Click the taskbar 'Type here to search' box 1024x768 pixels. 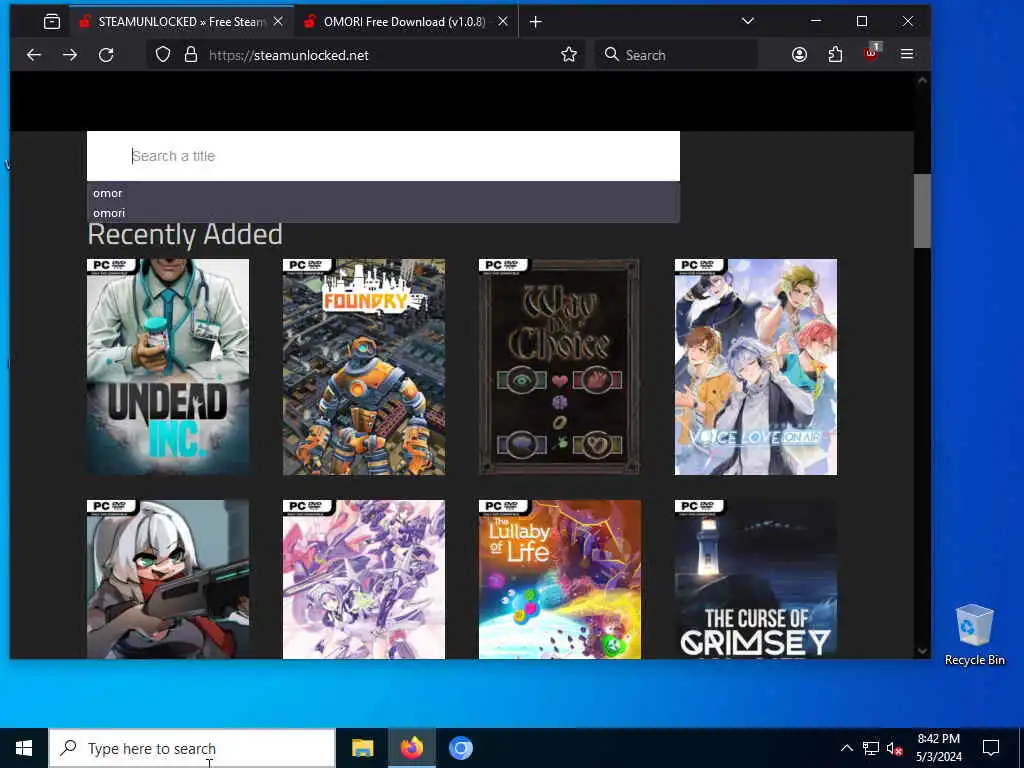click(x=192, y=748)
